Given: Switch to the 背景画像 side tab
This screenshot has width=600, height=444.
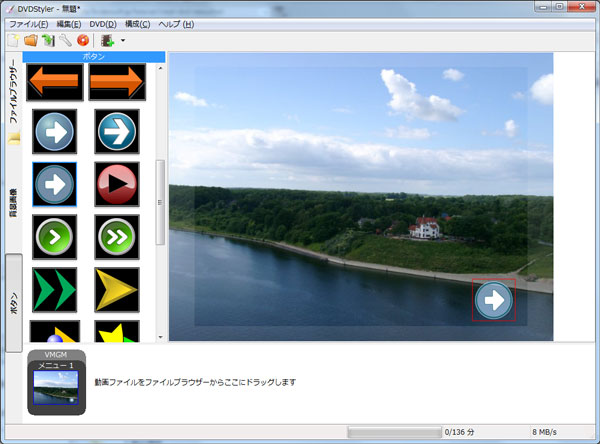Looking at the screenshot, I should (14, 203).
